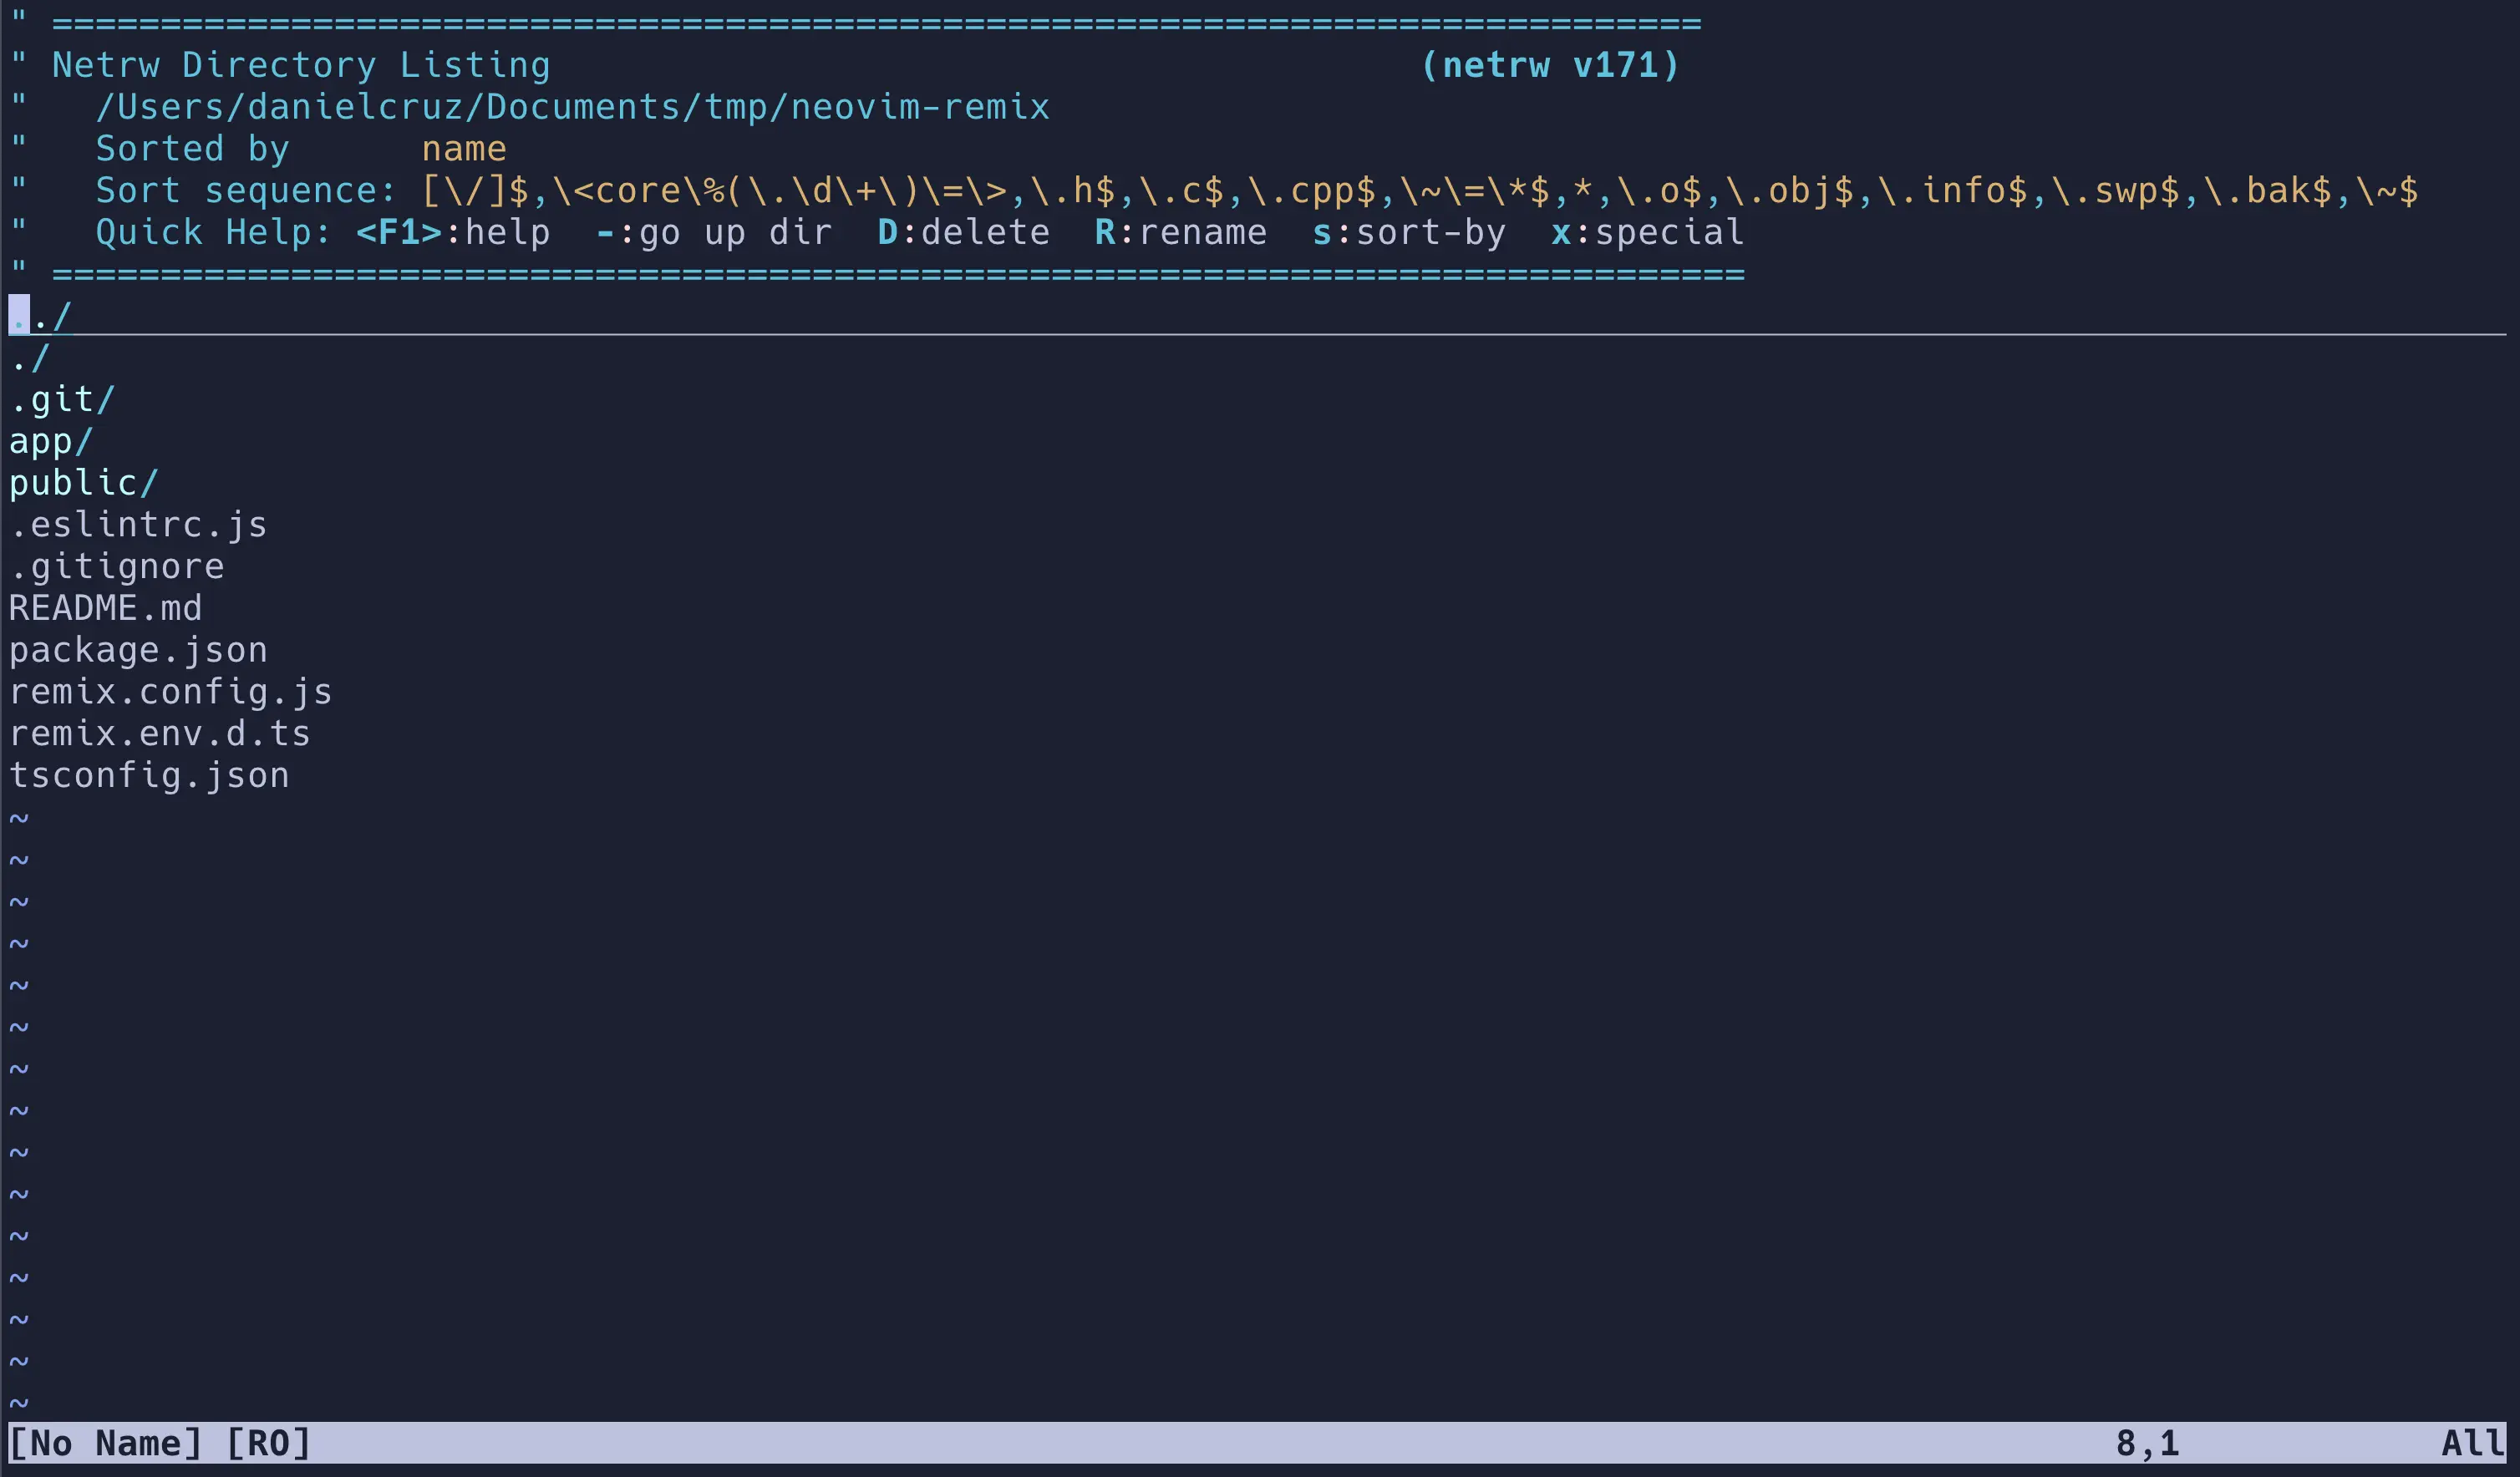Viewport: 2520px width, 1477px height.
Task: Open the package.json file
Action: click(138, 649)
